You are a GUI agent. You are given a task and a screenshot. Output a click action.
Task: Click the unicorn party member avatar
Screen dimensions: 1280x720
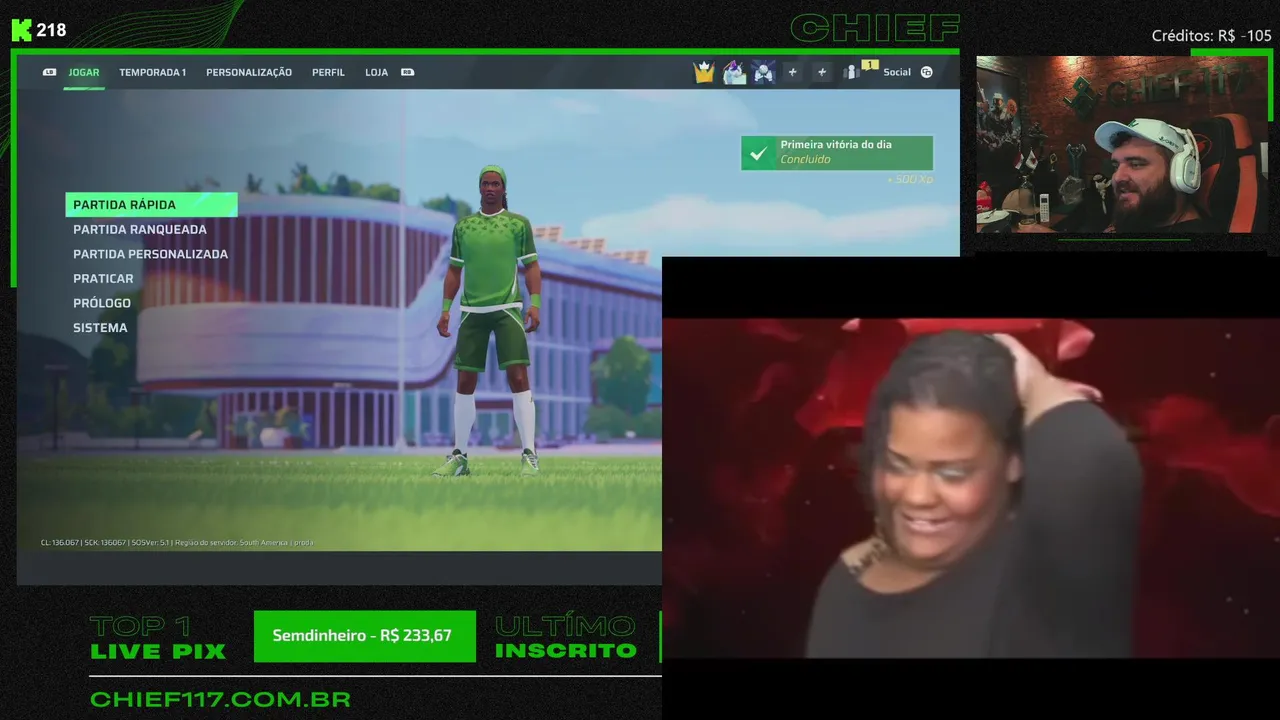734,72
